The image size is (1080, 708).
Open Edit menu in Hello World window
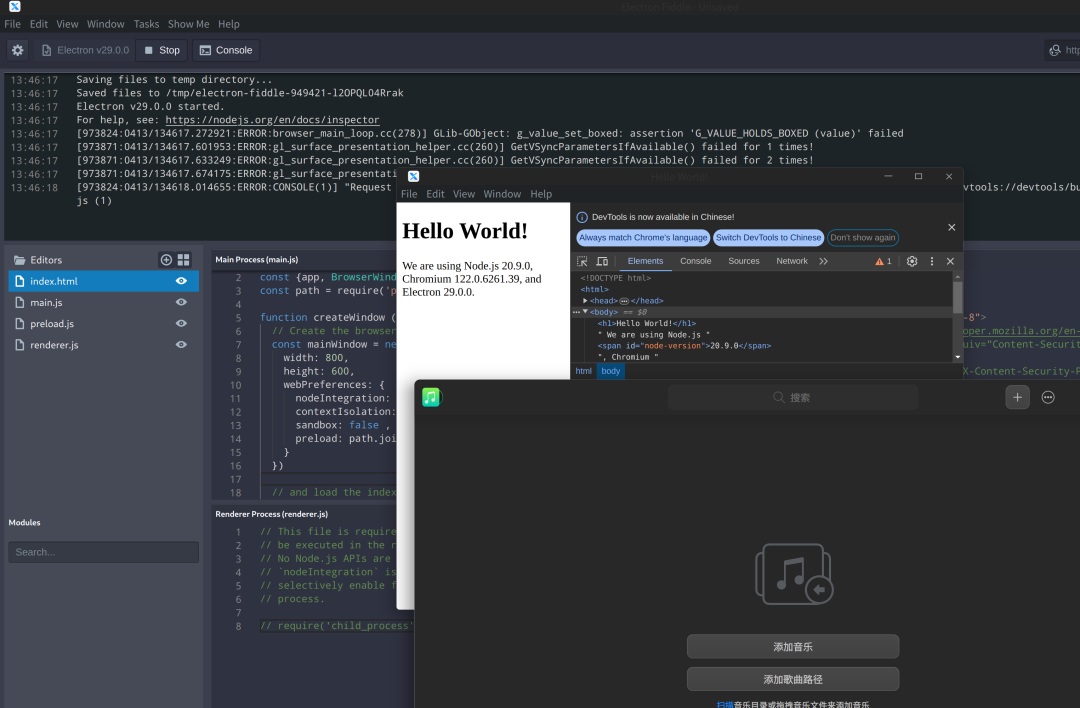click(435, 194)
